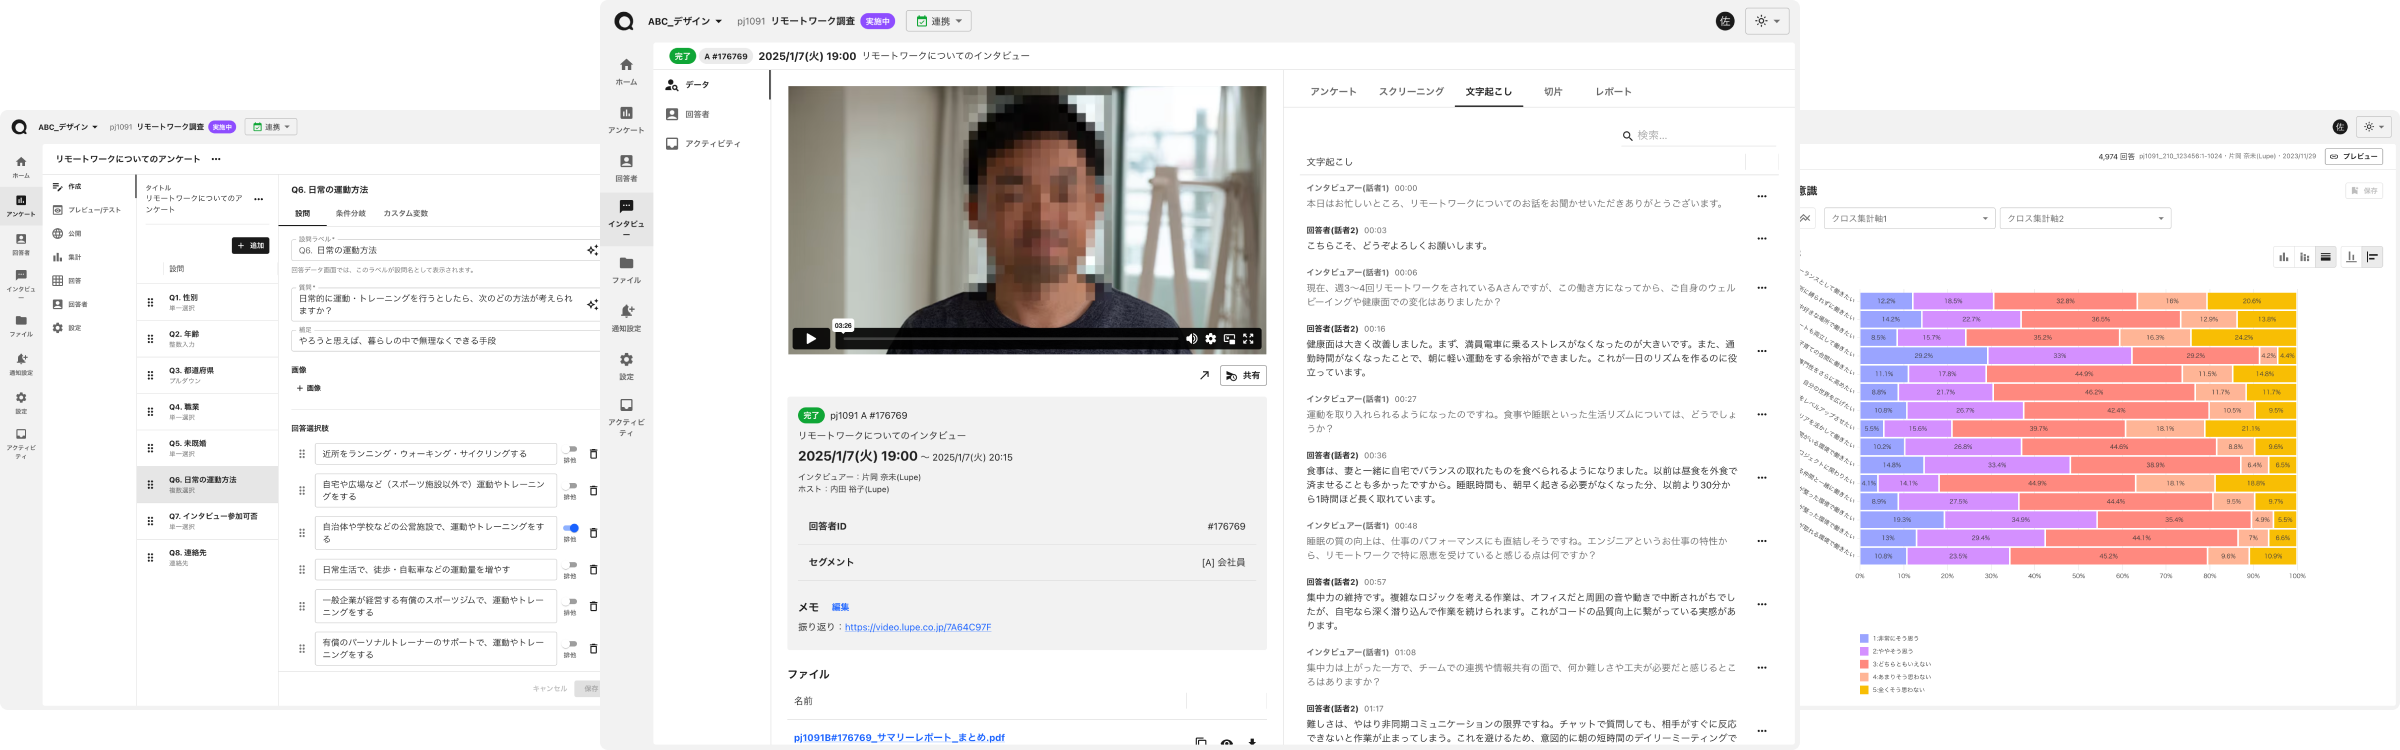Select 文字起こし tab
Image resolution: width=2400 pixels, height=750 pixels.
[x=1489, y=92]
